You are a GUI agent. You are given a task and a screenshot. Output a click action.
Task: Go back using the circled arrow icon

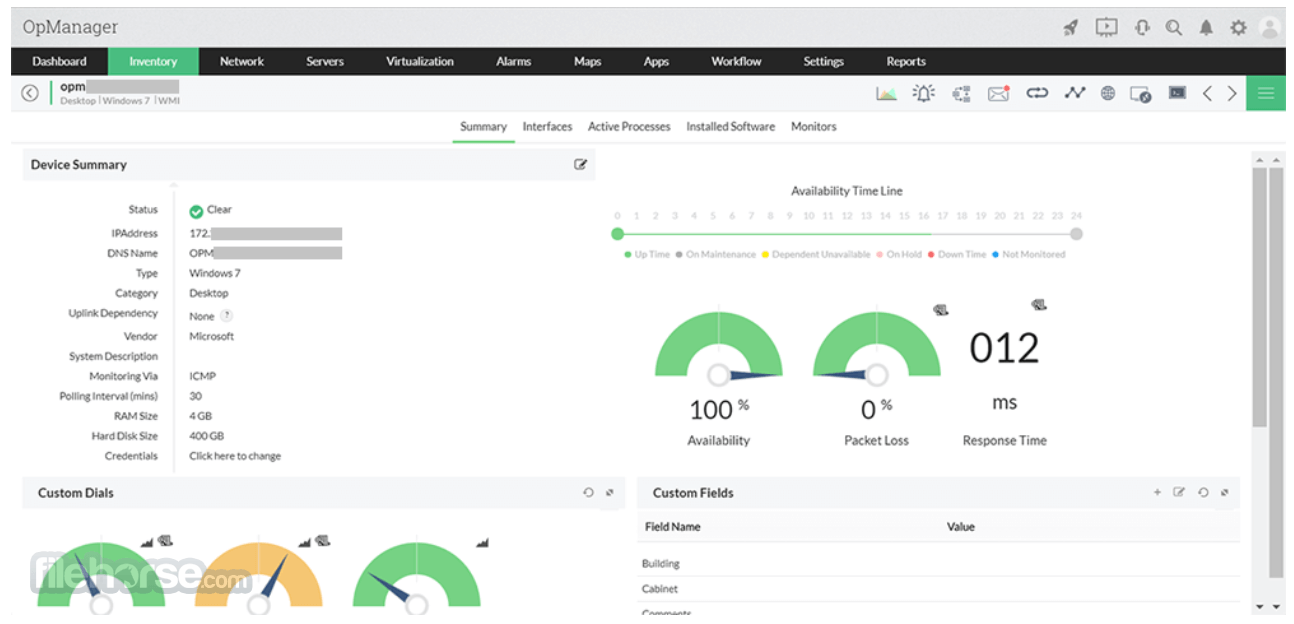point(30,93)
